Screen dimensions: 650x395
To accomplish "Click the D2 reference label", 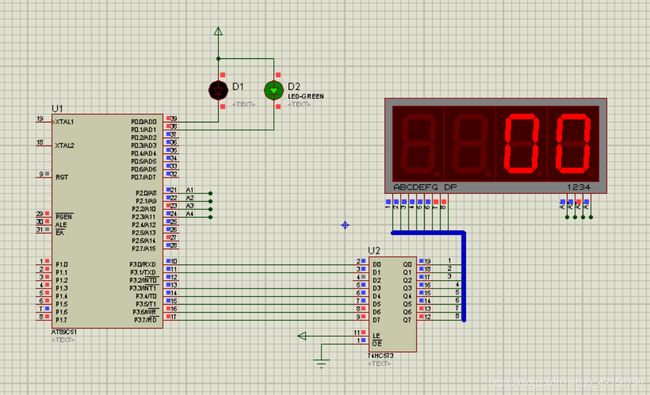I will [x=294, y=87].
